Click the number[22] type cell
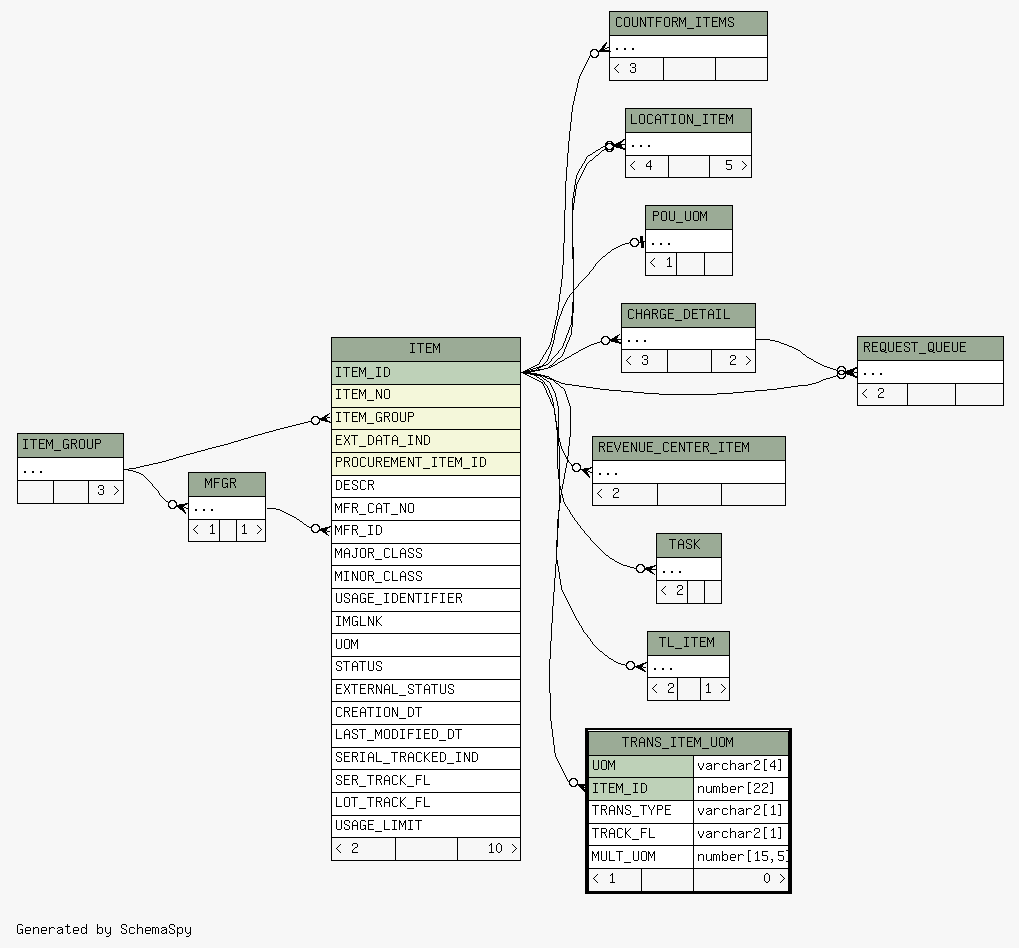This screenshot has width=1019, height=948. coord(740,789)
